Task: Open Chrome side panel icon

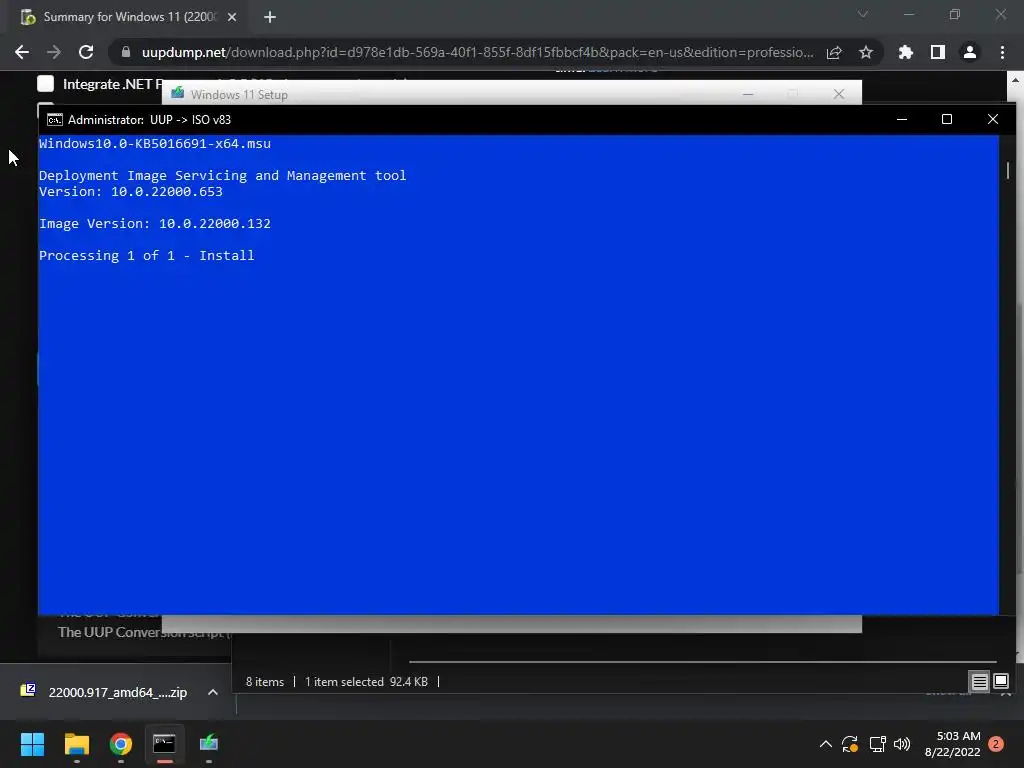Action: (x=938, y=52)
